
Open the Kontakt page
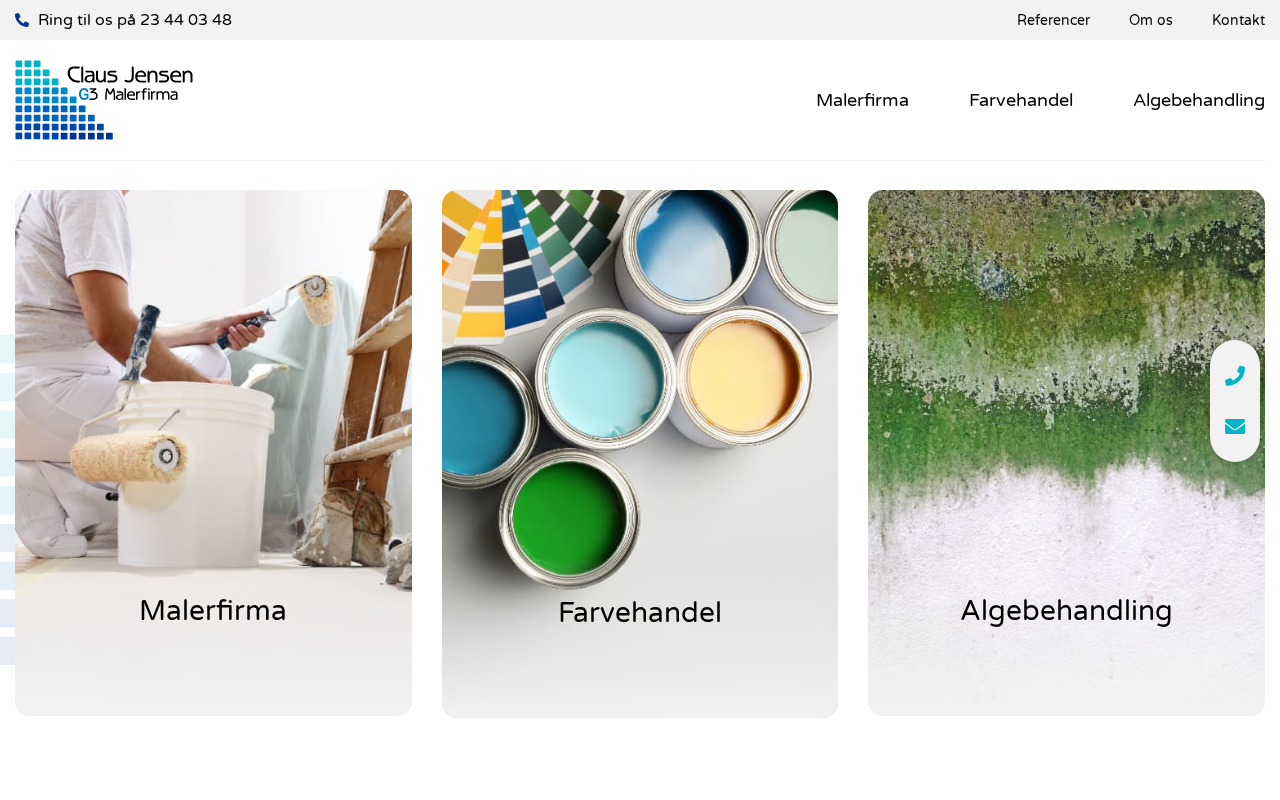point(1238,20)
